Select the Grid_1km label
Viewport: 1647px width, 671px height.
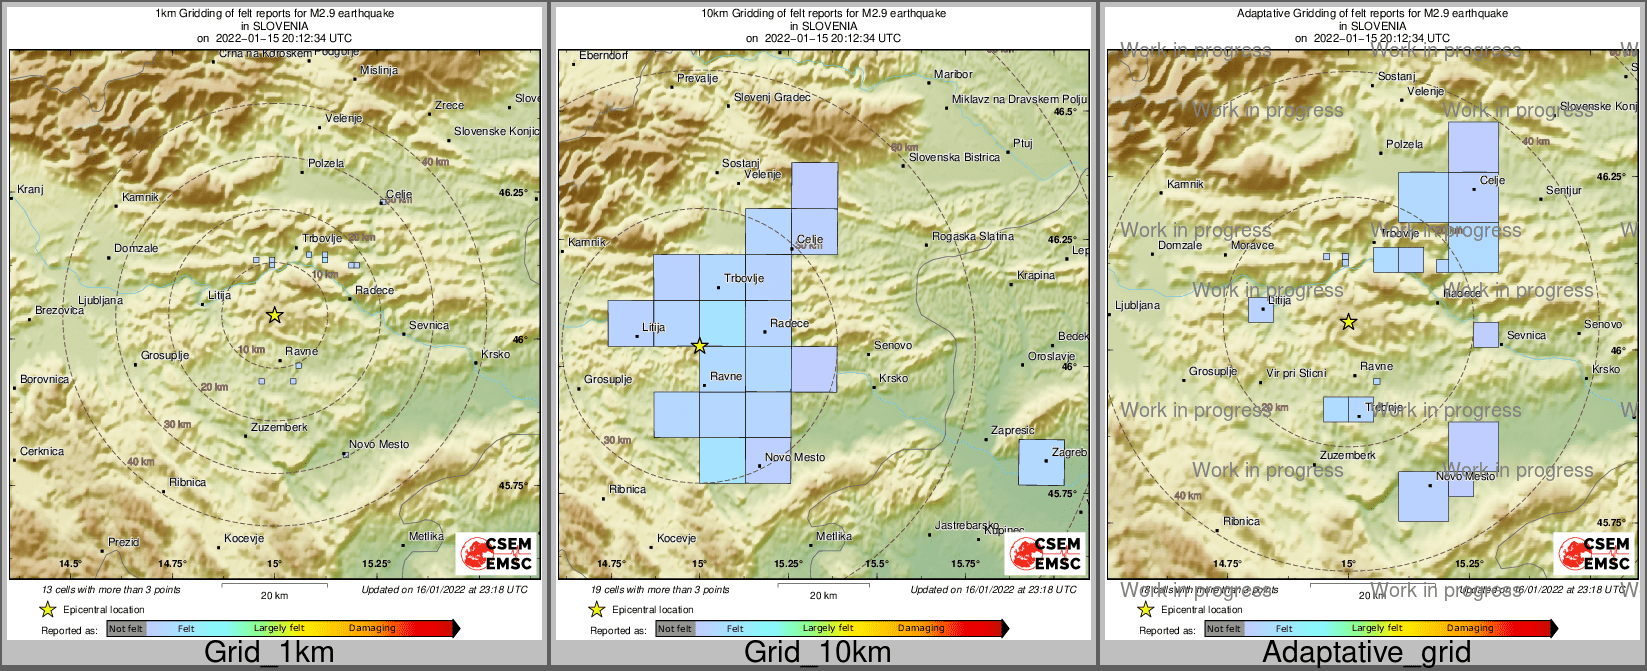pyautogui.click(x=269, y=652)
